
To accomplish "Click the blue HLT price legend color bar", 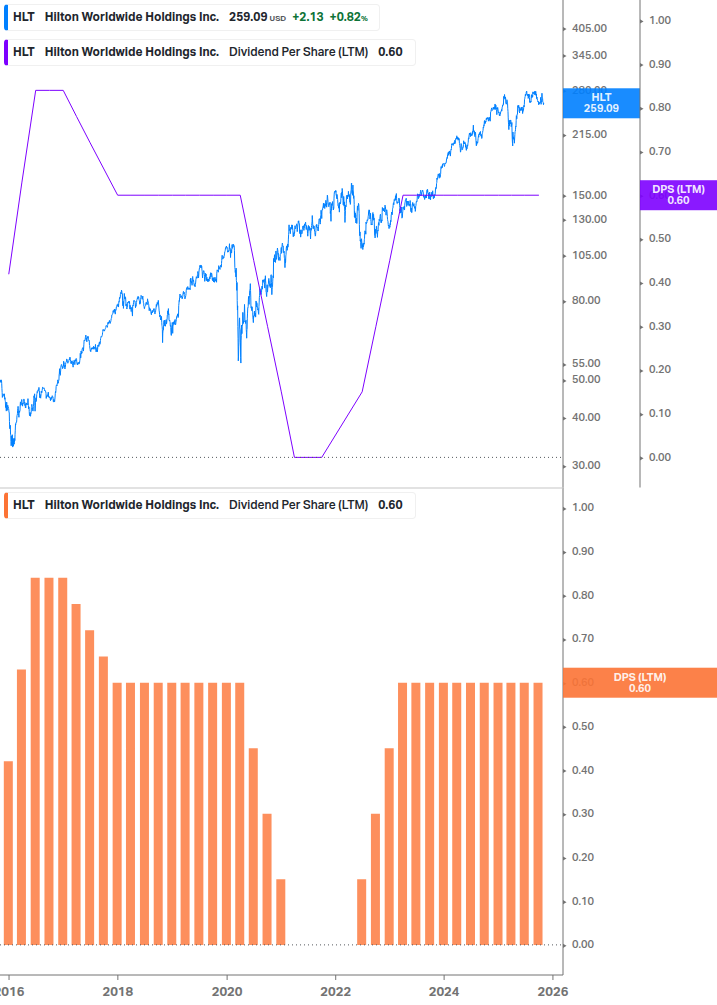I will [6, 17].
